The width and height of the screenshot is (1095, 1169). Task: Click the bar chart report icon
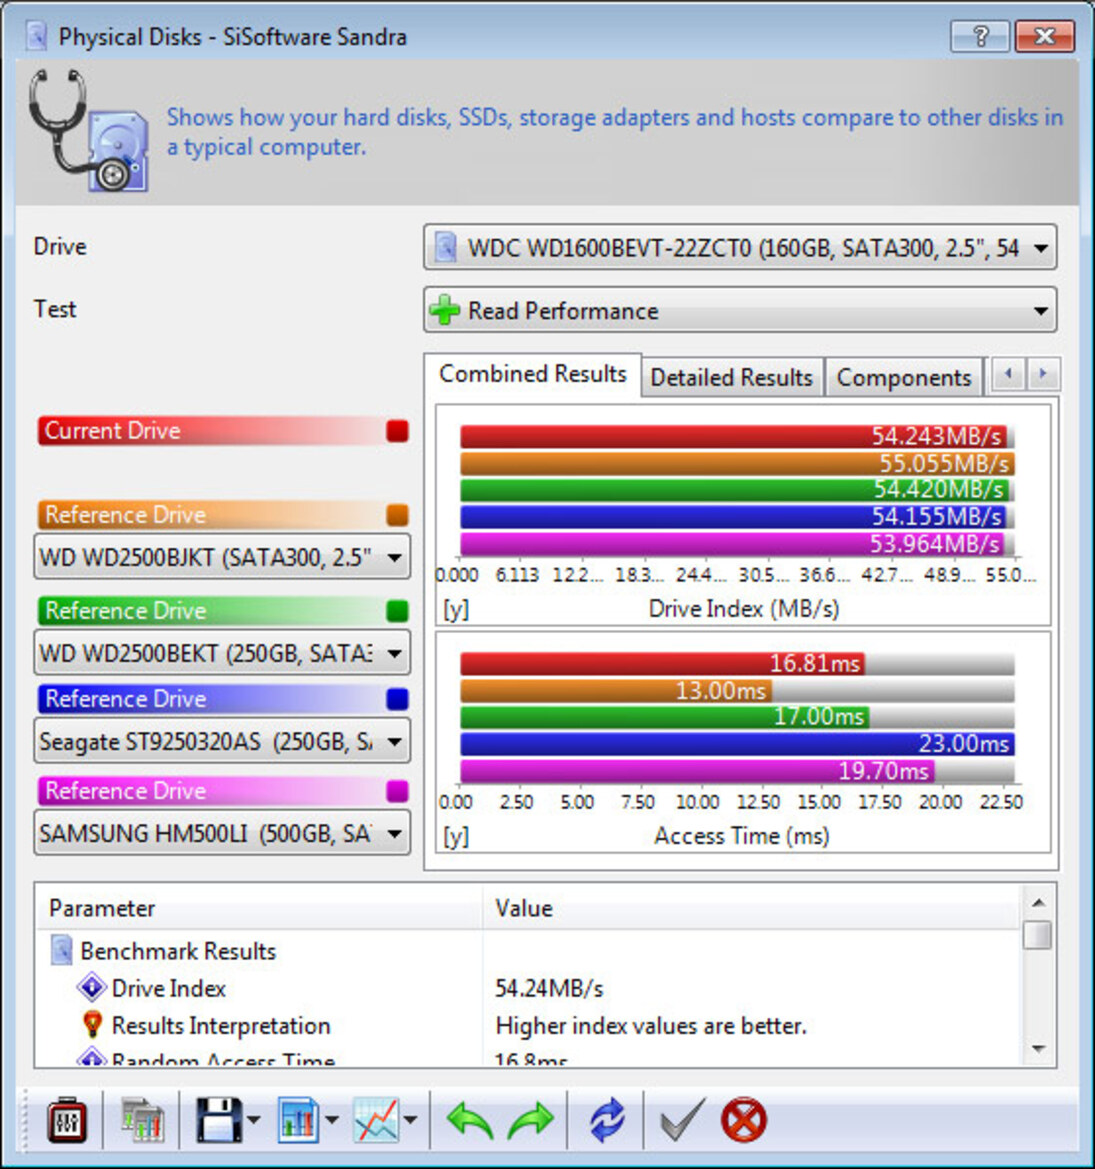pos(298,1120)
